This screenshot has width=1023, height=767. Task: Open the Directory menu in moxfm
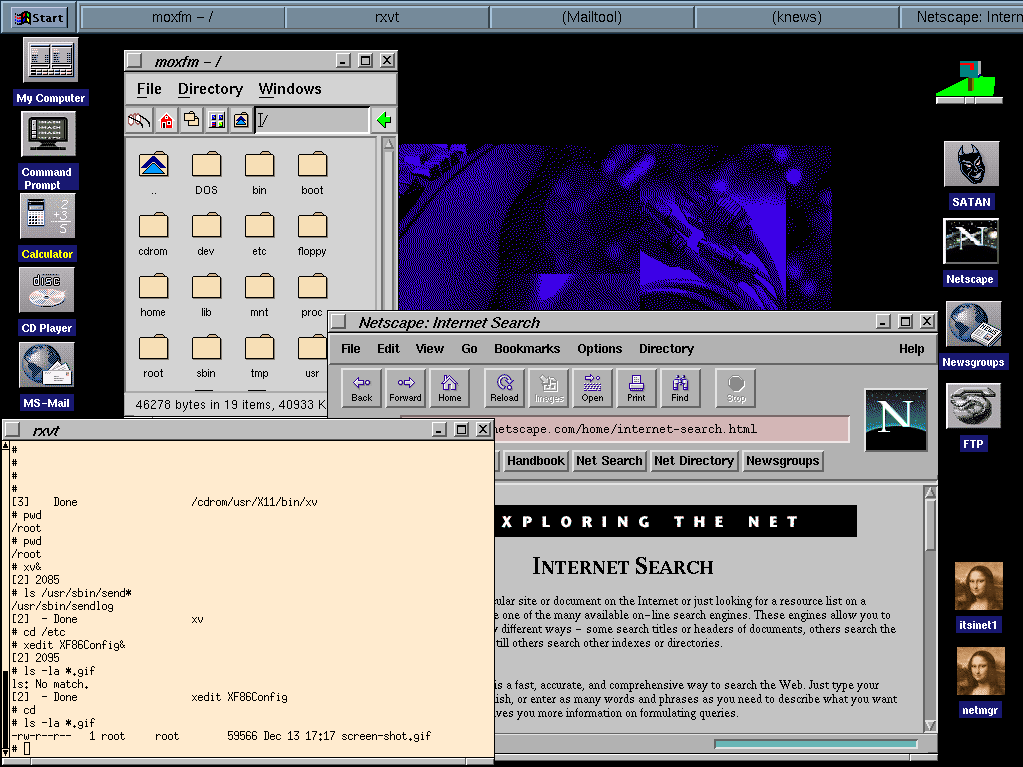click(210, 89)
